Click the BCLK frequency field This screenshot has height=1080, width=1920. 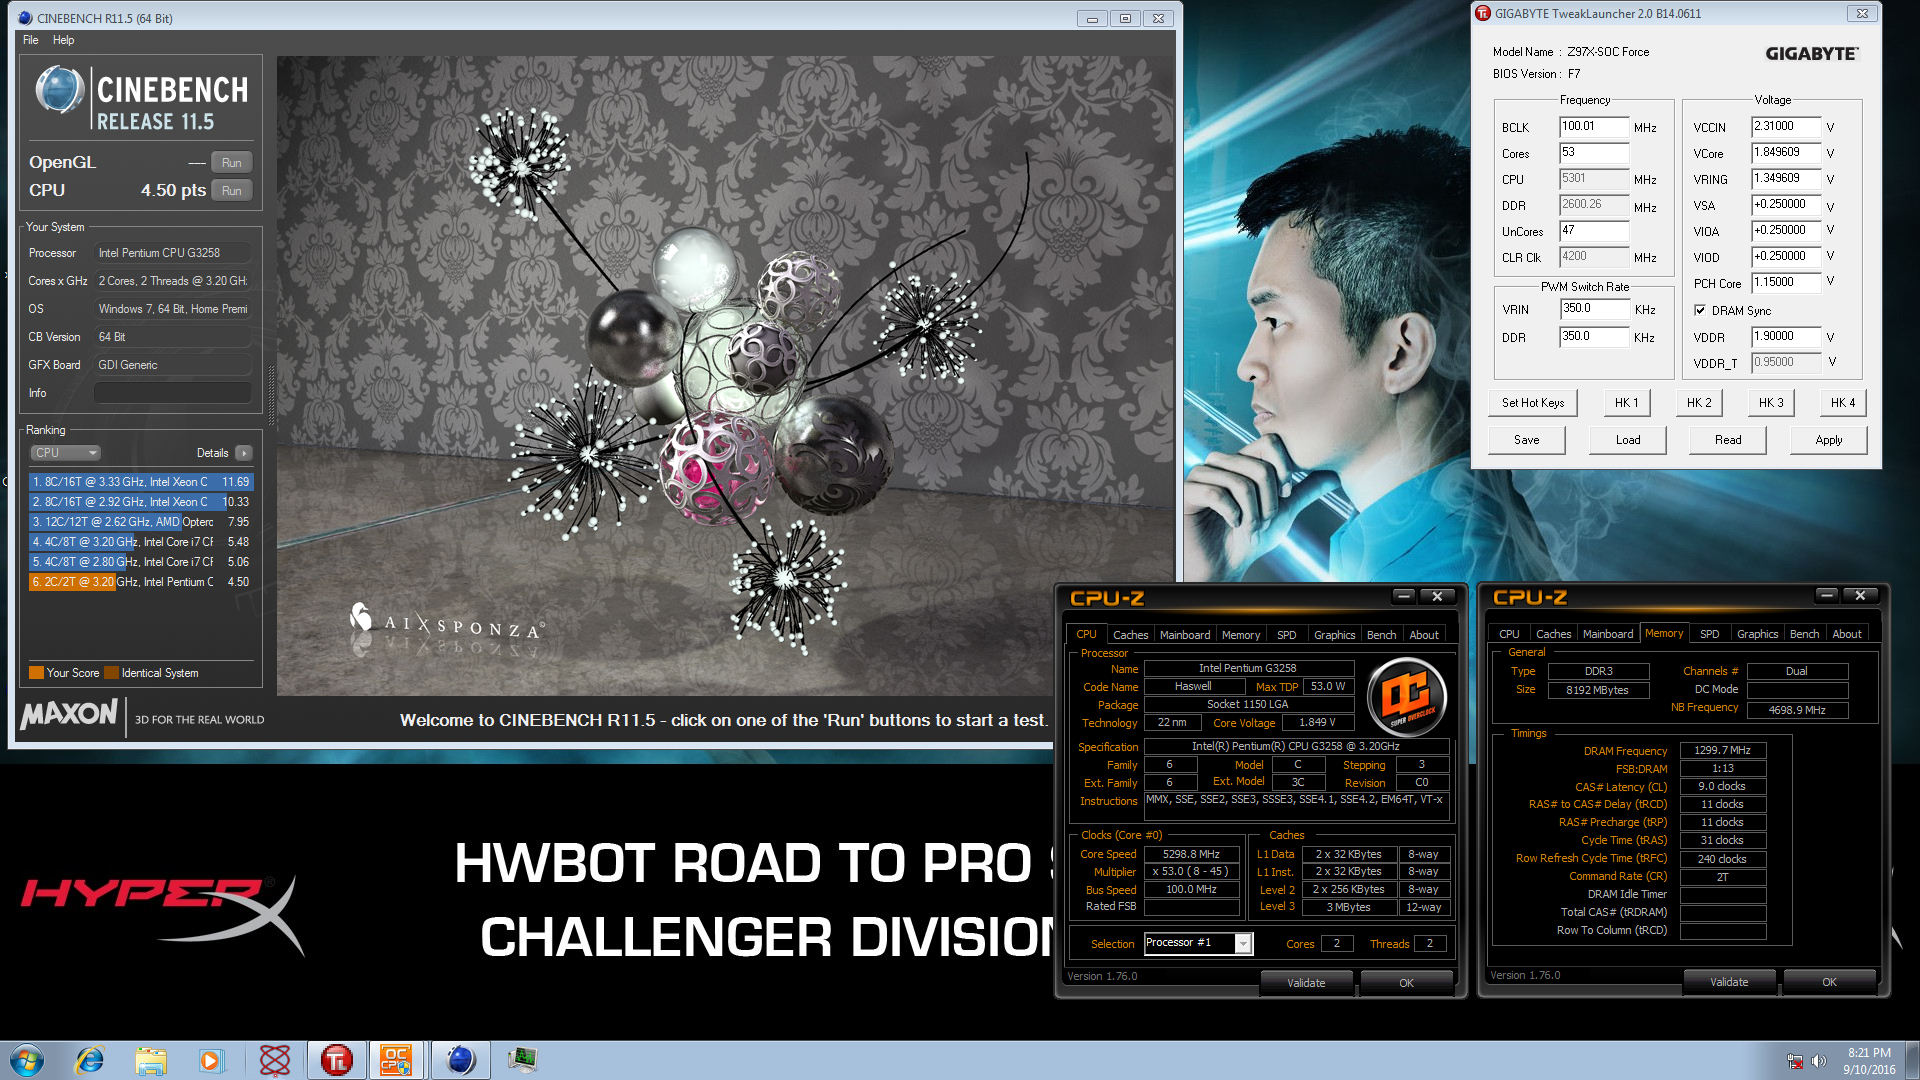point(1594,127)
